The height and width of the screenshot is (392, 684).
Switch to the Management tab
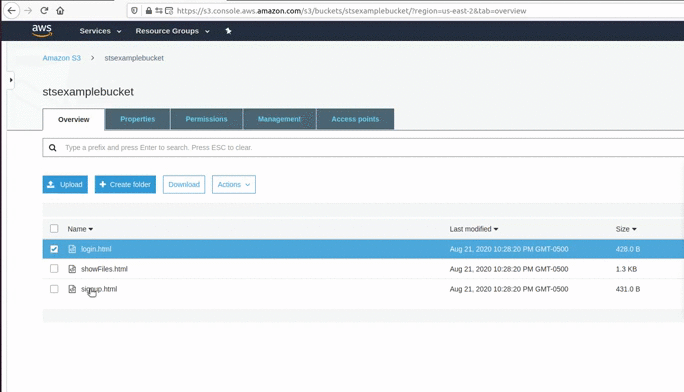point(279,119)
